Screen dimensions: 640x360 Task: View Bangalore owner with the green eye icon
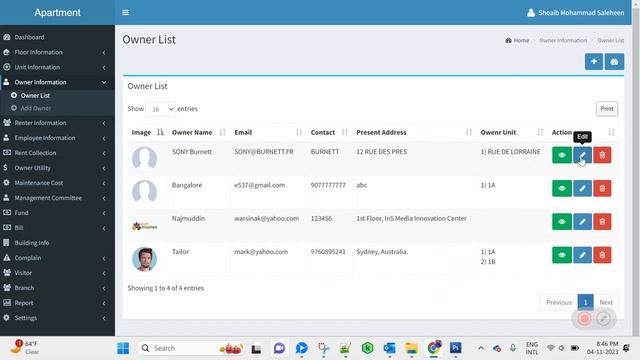tap(562, 189)
